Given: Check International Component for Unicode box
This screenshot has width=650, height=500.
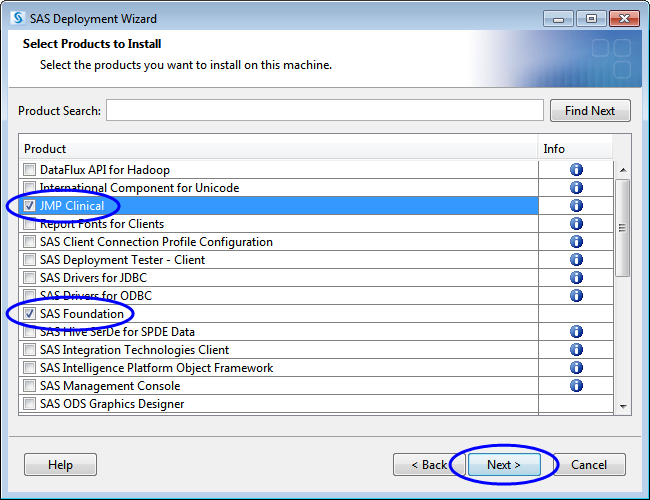Looking at the screenshot, I should click(x=29, y=187).
